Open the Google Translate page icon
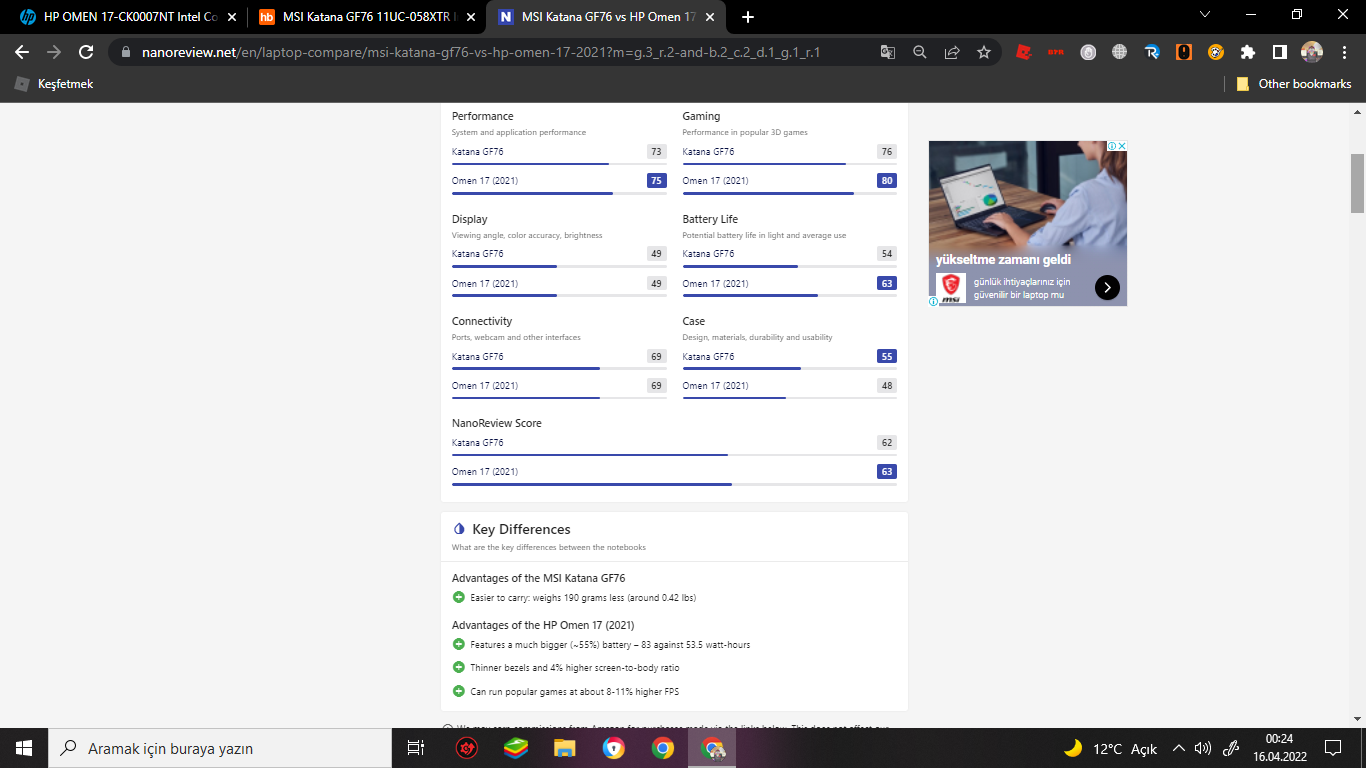The image size is (1366, 768). coord(888,52)
